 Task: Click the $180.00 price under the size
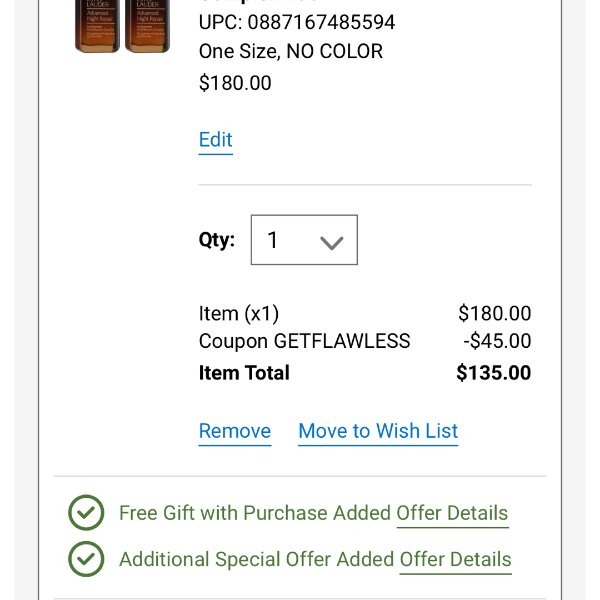click(x=235, y=83)
